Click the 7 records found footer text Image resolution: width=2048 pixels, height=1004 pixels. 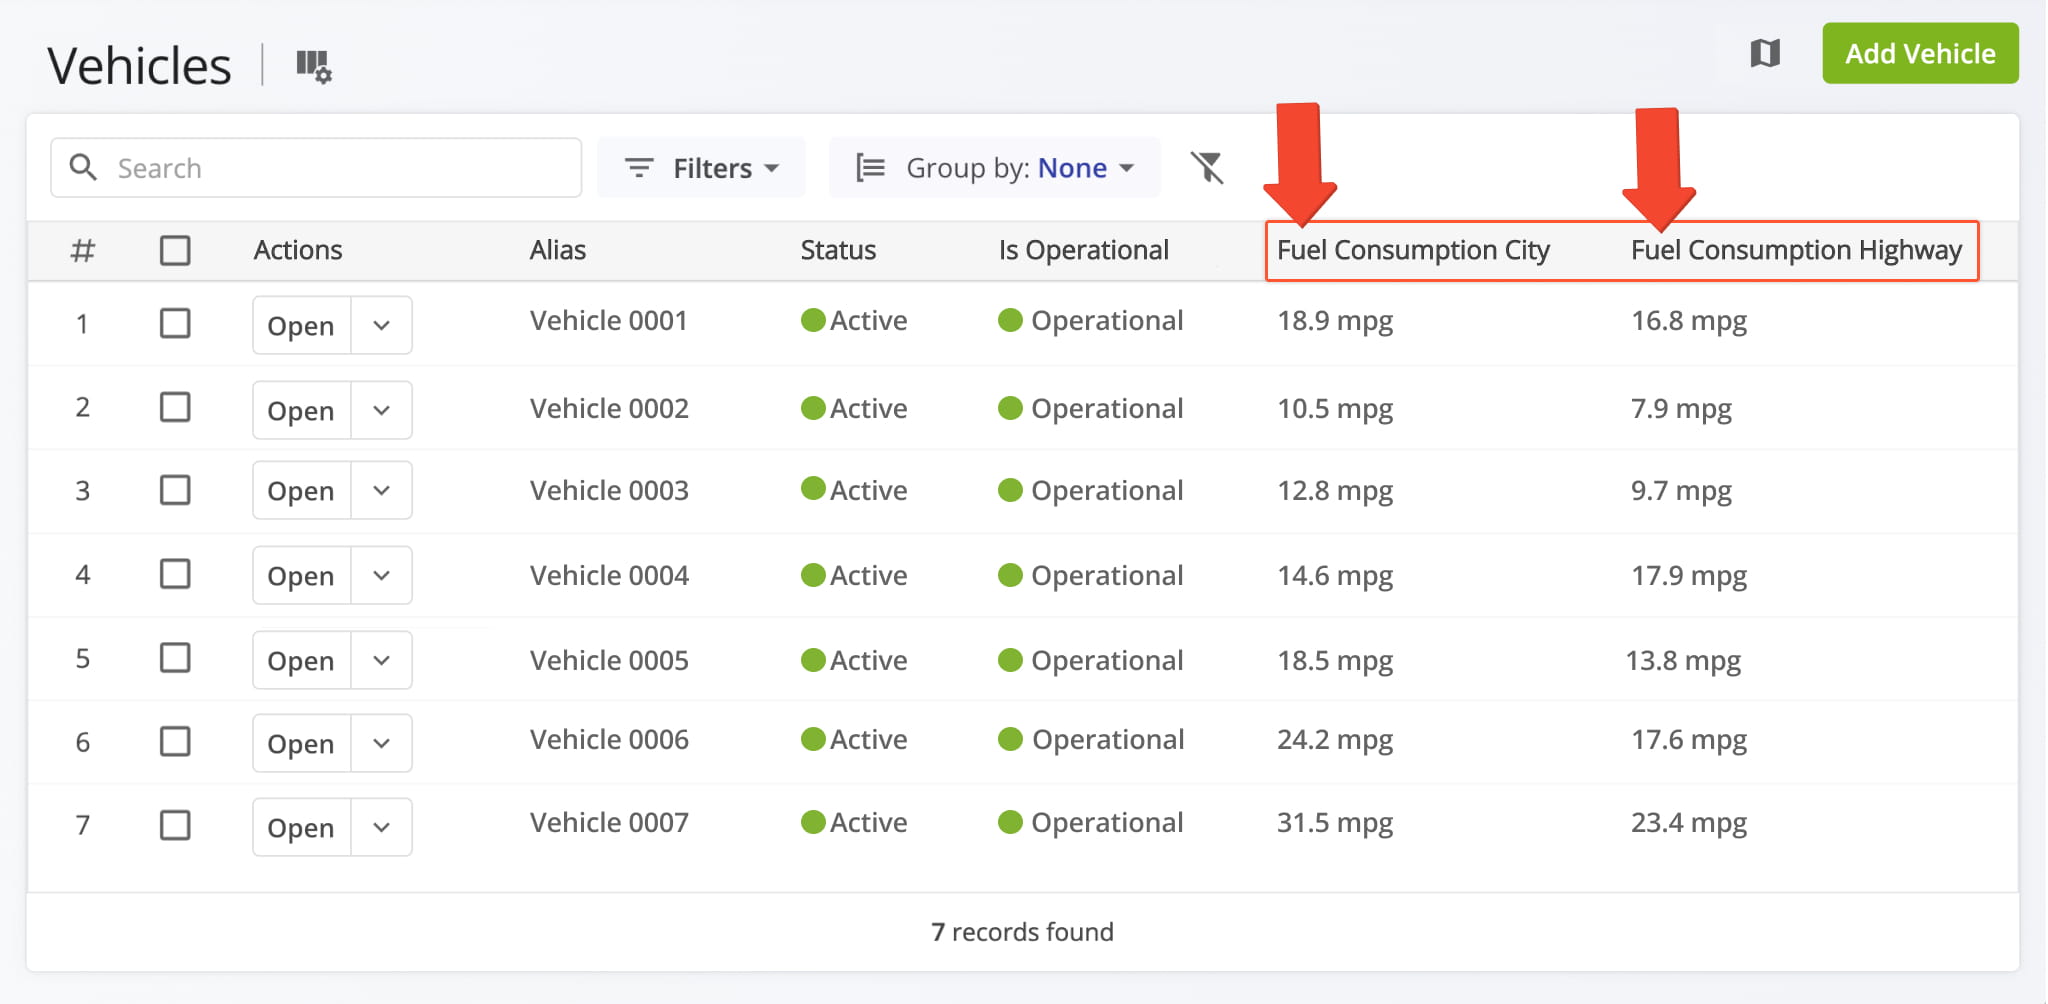pos(1022,932)
